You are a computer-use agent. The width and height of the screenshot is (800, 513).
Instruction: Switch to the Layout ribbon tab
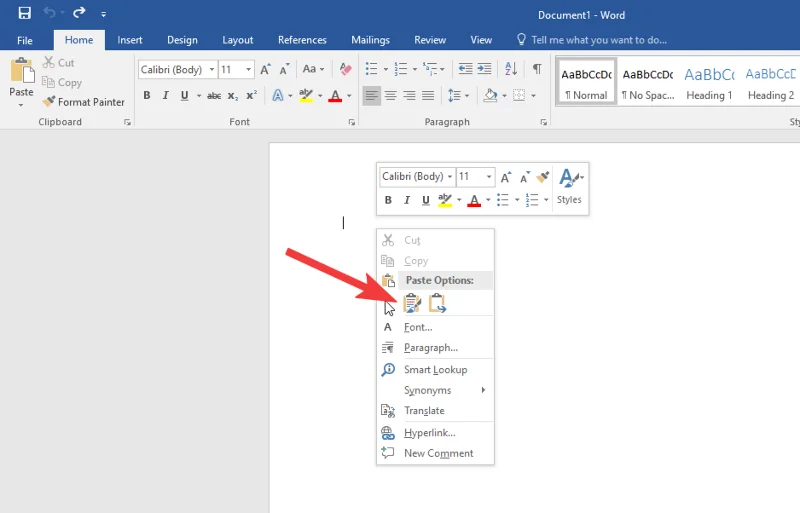[237, 40]
